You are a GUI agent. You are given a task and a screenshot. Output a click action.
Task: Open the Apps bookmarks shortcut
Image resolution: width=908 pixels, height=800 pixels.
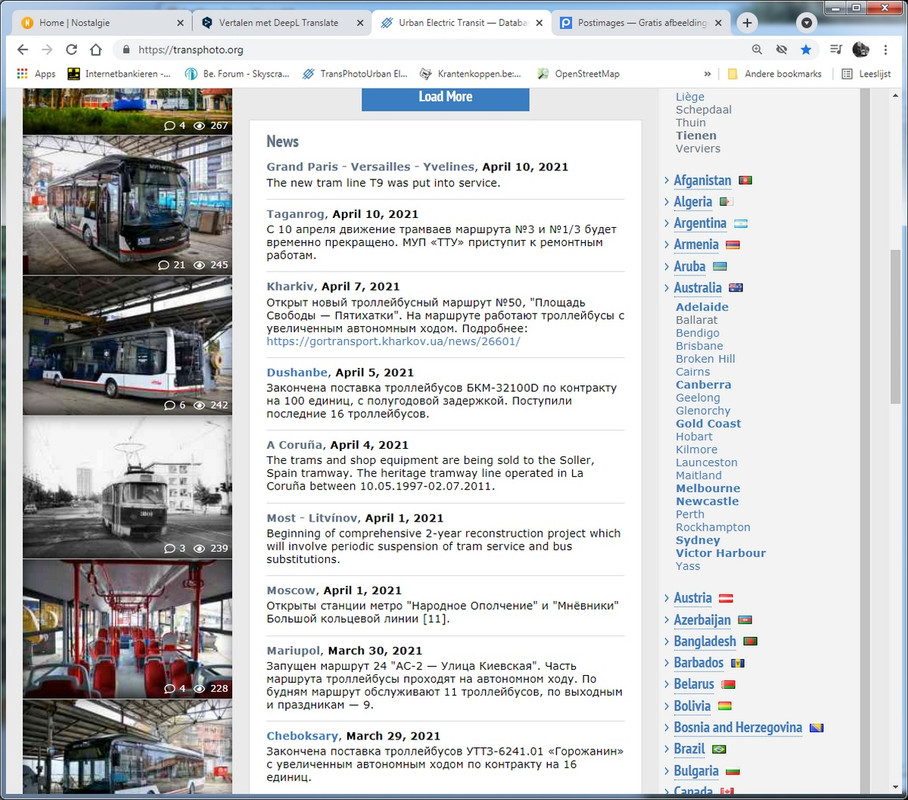click(x=36, y=74)
